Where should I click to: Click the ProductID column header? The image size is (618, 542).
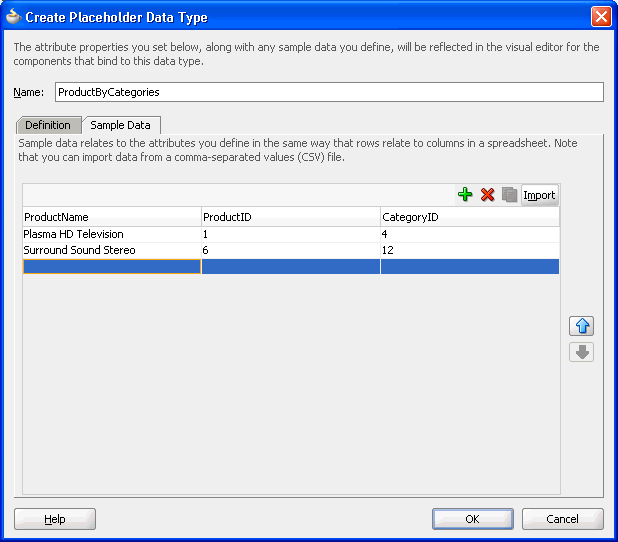(291, 217)
